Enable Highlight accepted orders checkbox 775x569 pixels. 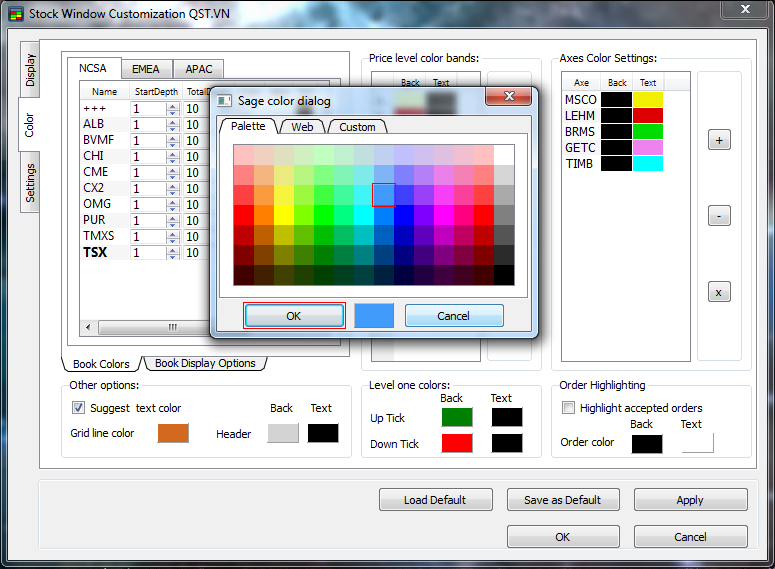tap(569, 408)
